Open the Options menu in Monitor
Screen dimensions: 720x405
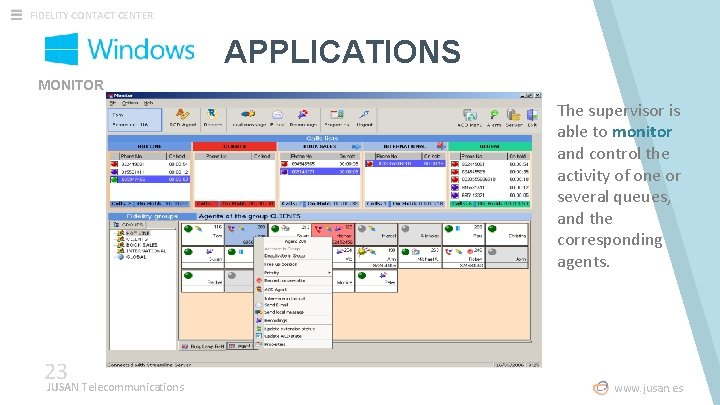[130, 103]
